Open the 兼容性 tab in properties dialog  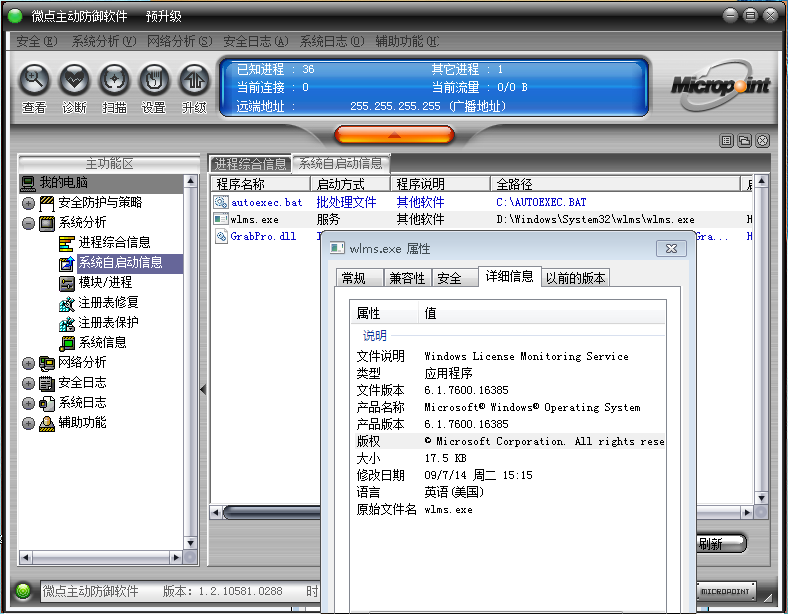407,278
